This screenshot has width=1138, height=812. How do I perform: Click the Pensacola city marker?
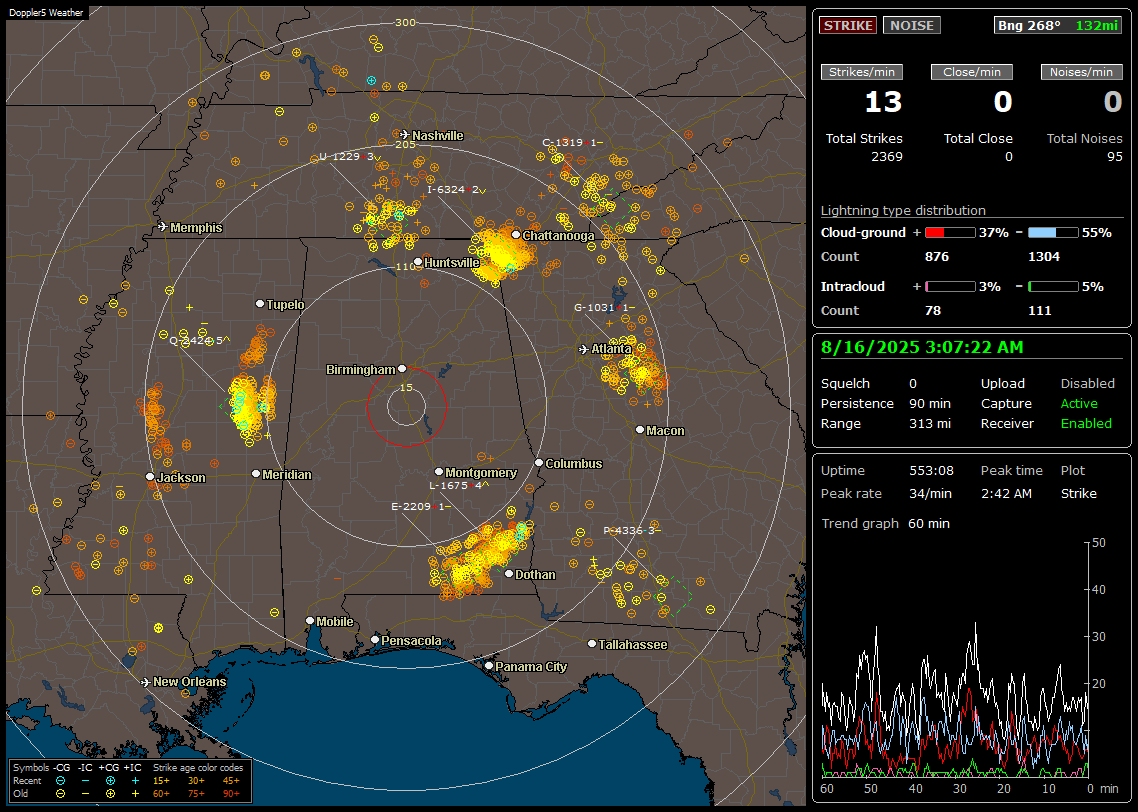(375, 639)
